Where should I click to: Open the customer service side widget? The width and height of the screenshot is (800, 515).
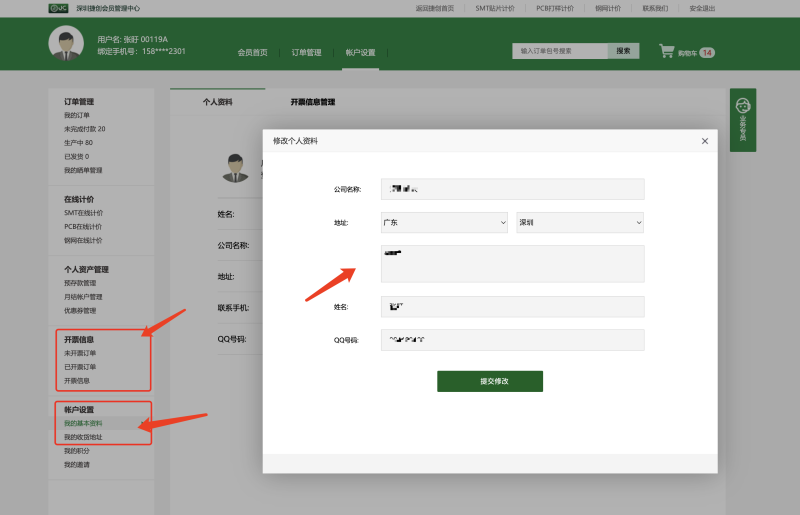tap(742, 120)
